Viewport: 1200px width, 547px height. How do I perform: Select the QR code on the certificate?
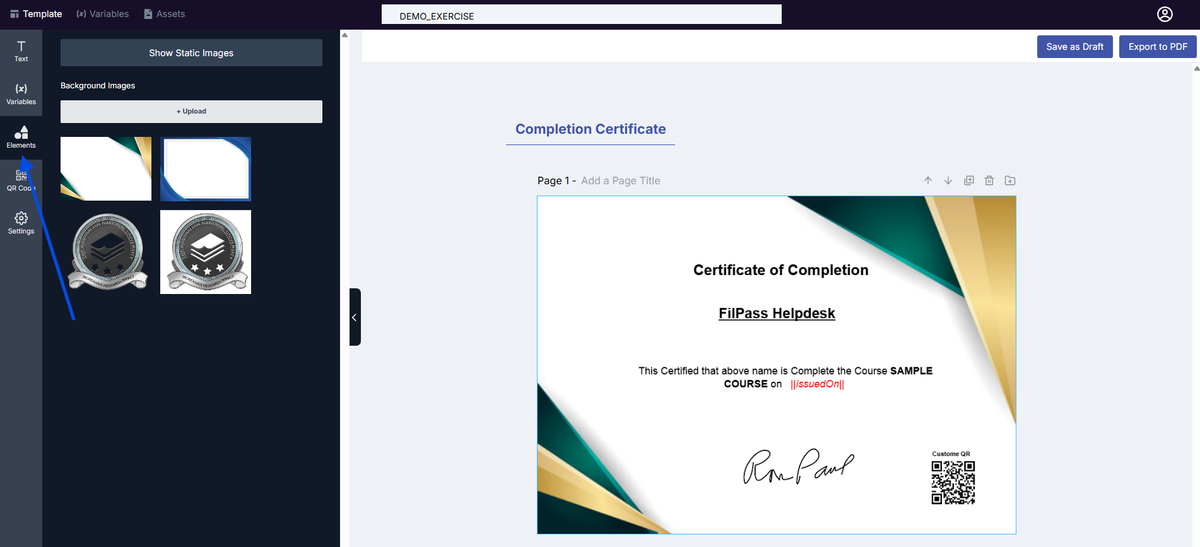coord(952,482)
